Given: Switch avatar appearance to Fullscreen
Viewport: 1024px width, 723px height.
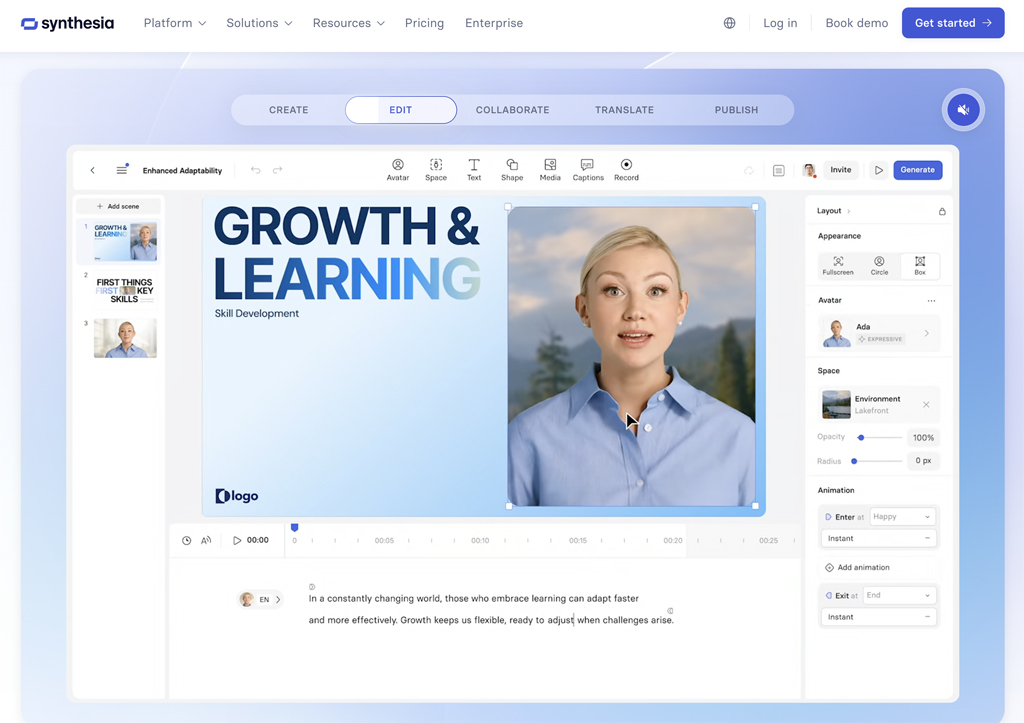Looking at the screenshot, I should 838,265.
